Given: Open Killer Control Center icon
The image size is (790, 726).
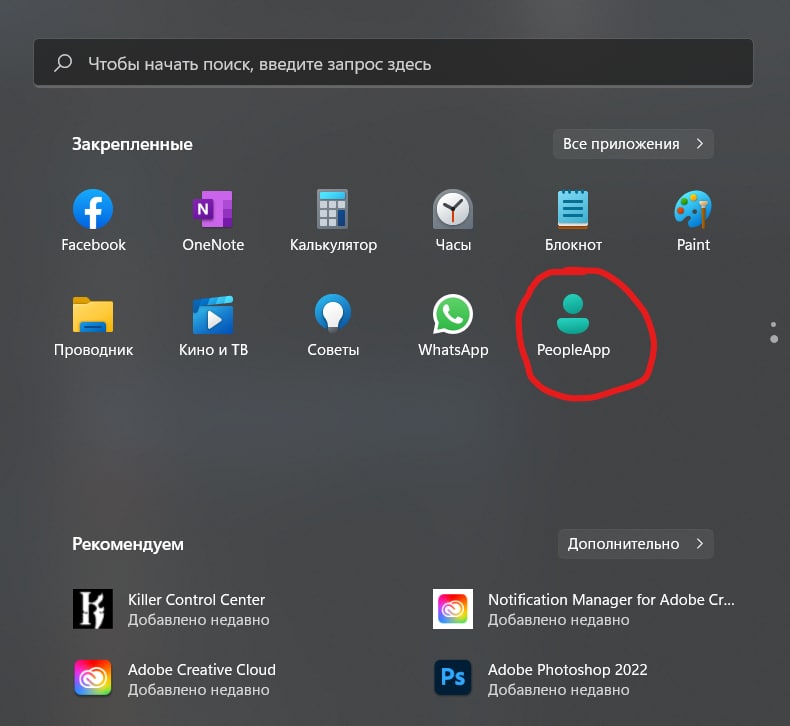Looking at the screenshot, I should tap(93, 609).
